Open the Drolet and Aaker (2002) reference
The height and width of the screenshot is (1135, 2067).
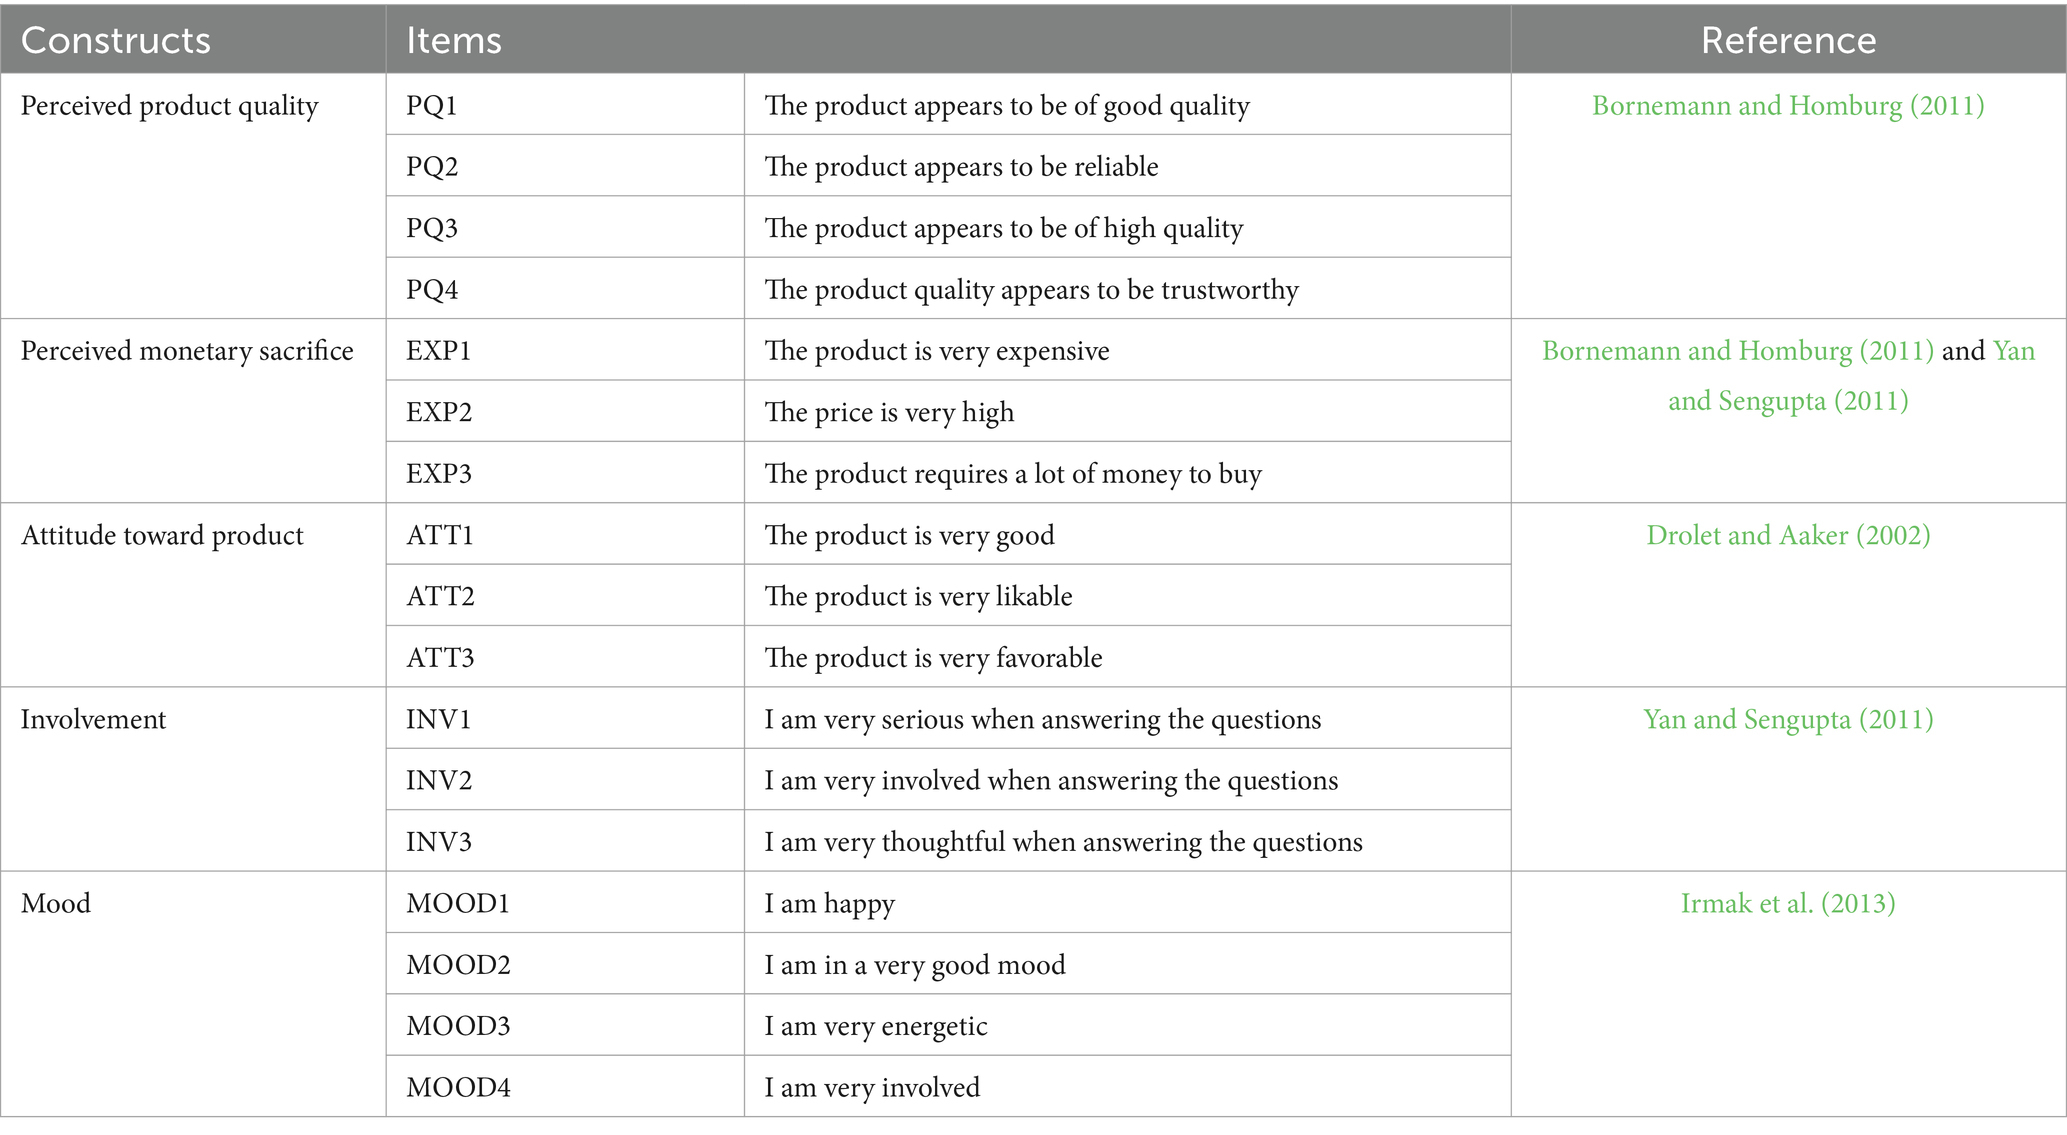1787,535
